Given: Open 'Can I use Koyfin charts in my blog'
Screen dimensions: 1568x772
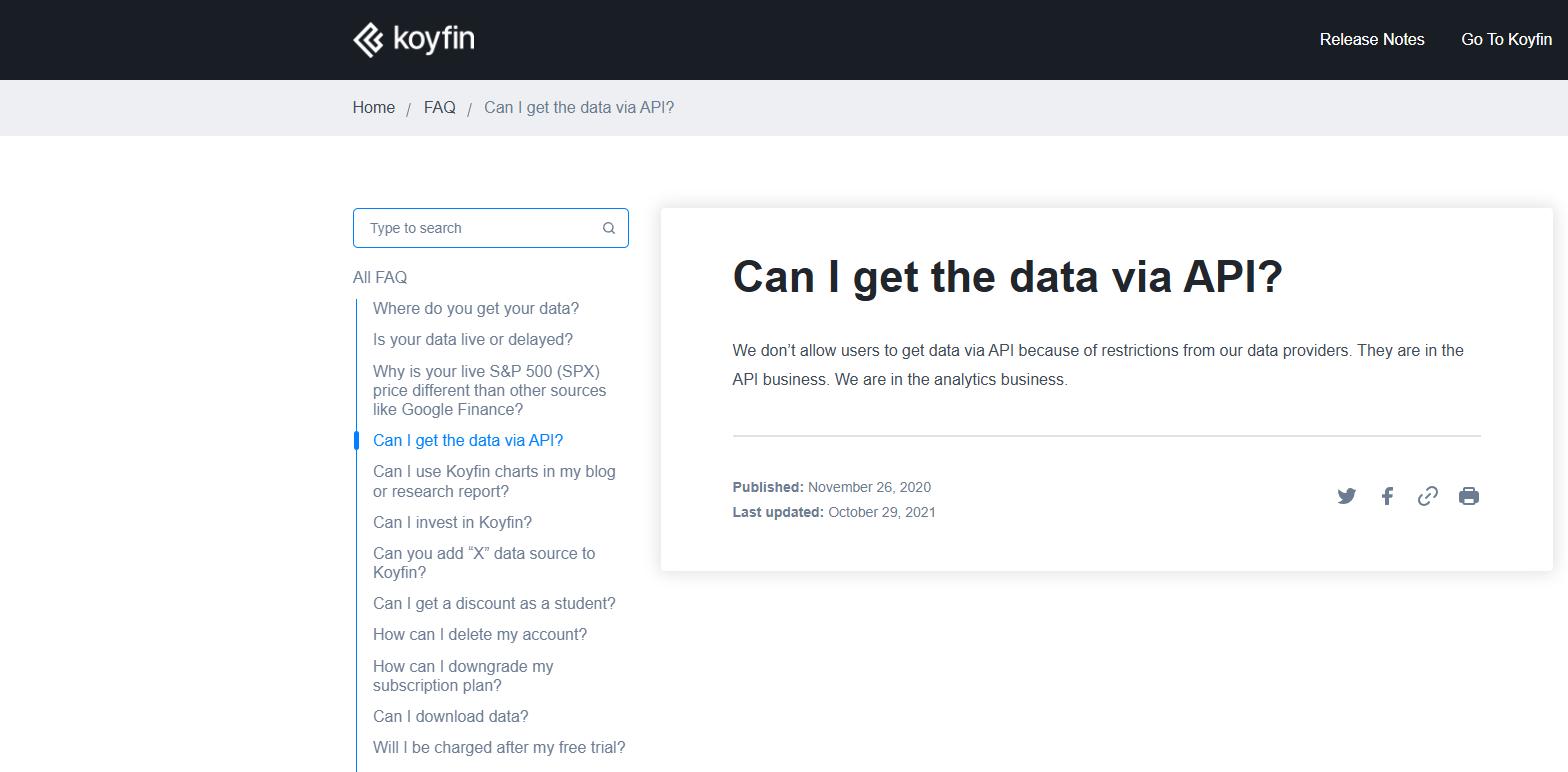Looking at the screenshot, I should click(x=494, y=481).
